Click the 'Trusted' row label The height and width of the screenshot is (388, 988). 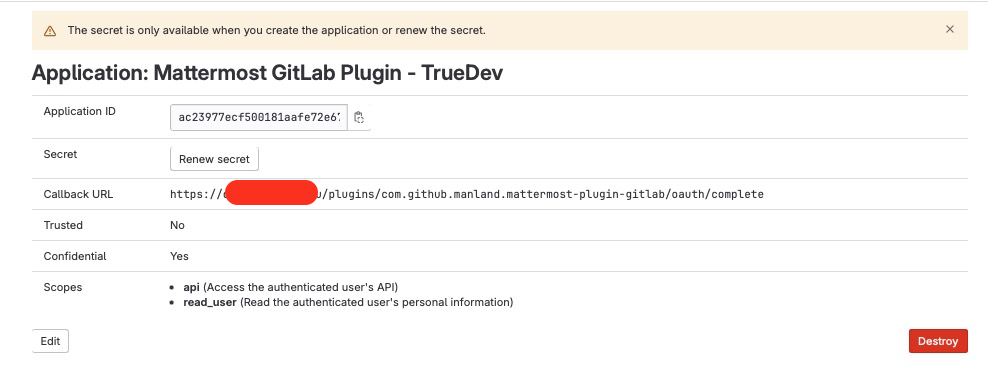pyautogui.click(x=63, y=225)
